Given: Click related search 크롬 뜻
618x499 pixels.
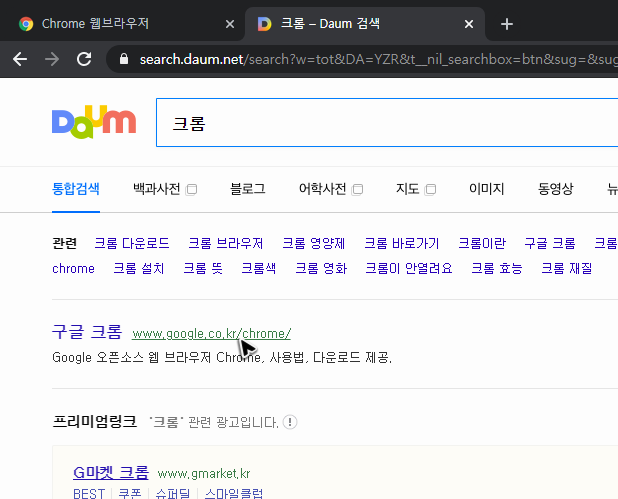Looking at the screenshot, I should tap(203, 269).
